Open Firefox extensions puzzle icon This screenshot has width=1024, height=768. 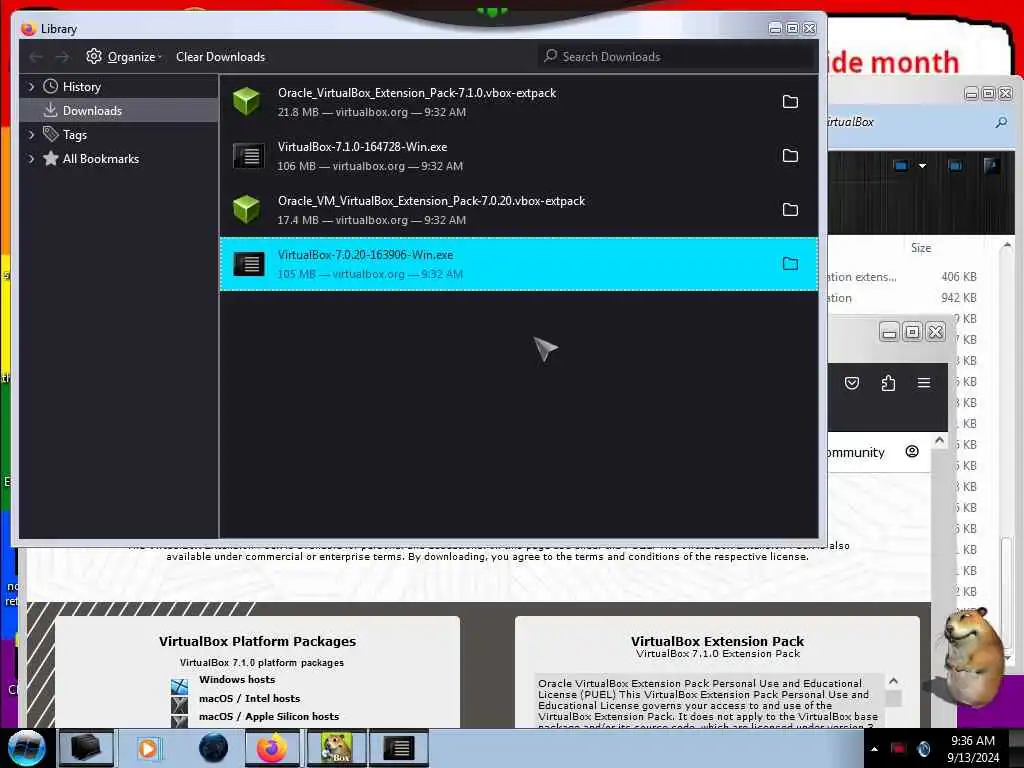pos(888,383)
